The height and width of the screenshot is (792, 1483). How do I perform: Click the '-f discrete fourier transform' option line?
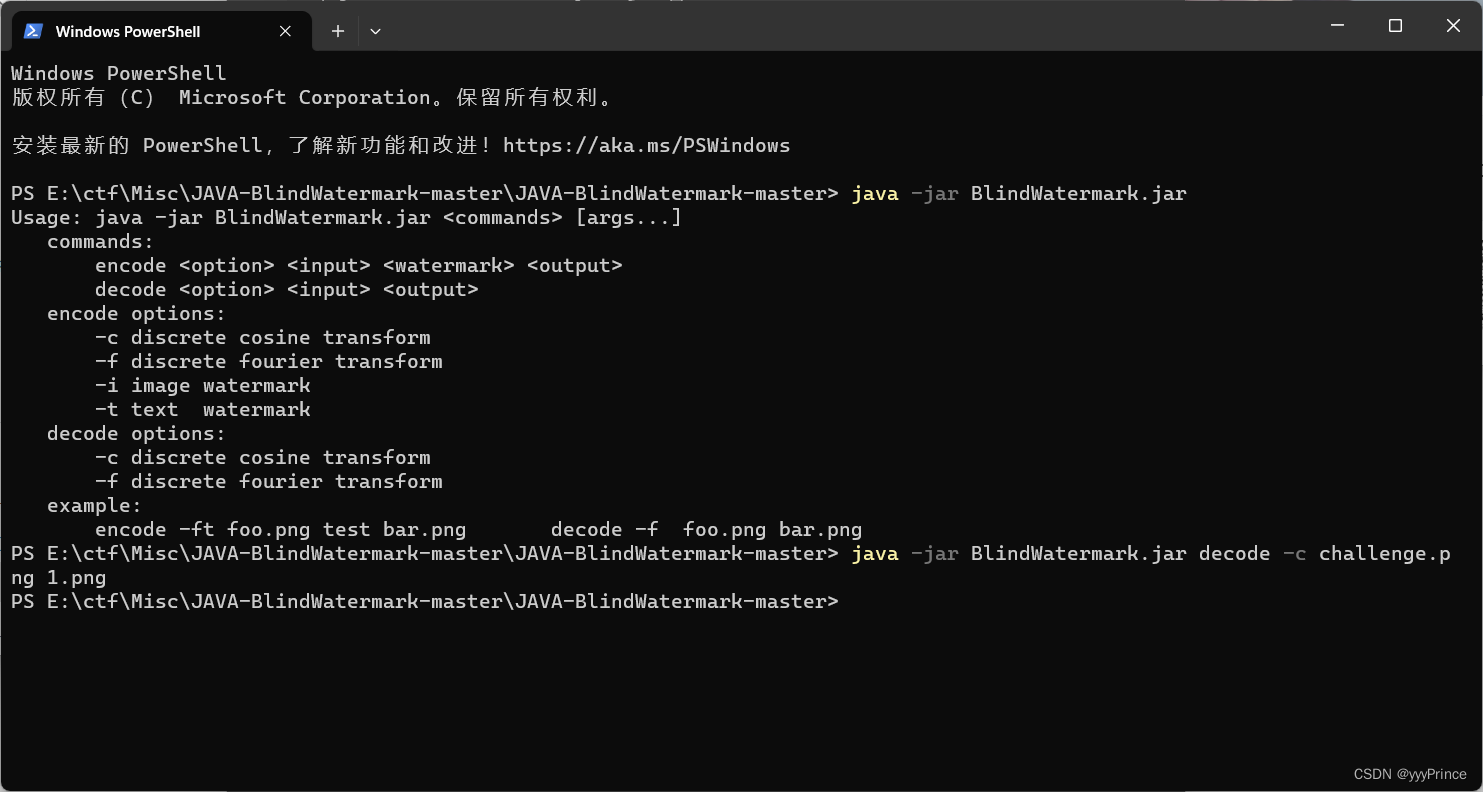click(270, 361)
